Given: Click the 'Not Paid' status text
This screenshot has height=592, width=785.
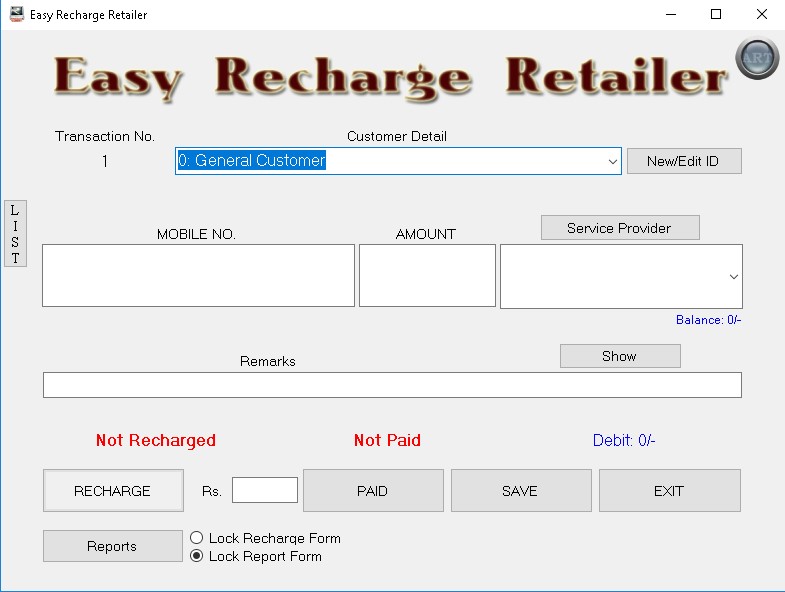Looking at the screenshot, I should pyautogui.click(x=387, y=440).
